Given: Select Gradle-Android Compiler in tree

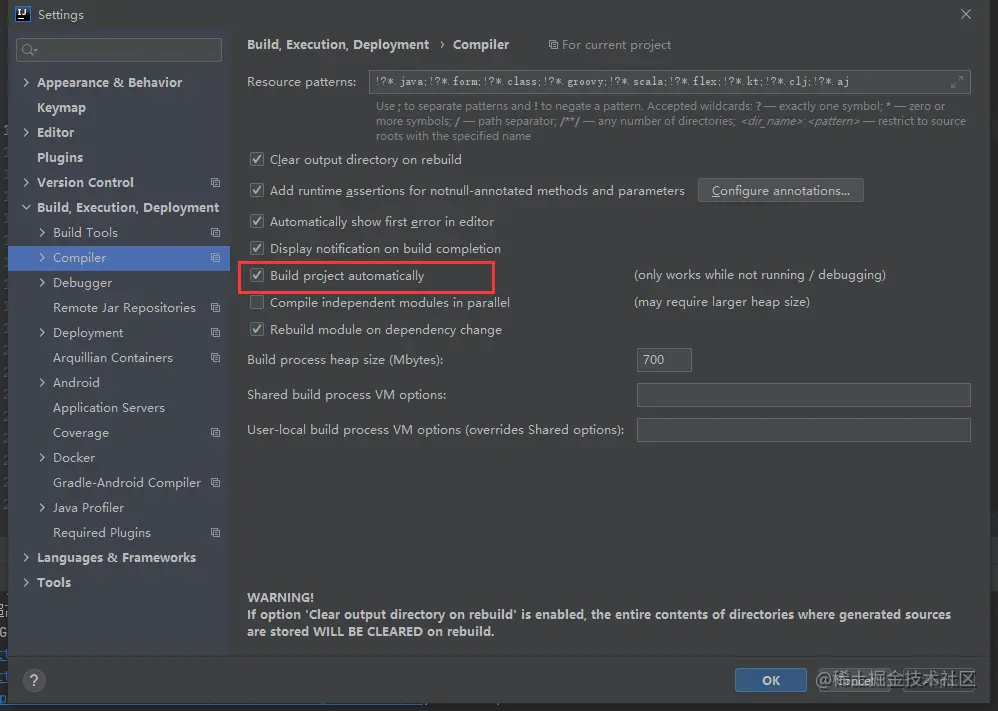Looking at the screenshot, I should pos(127,482).
